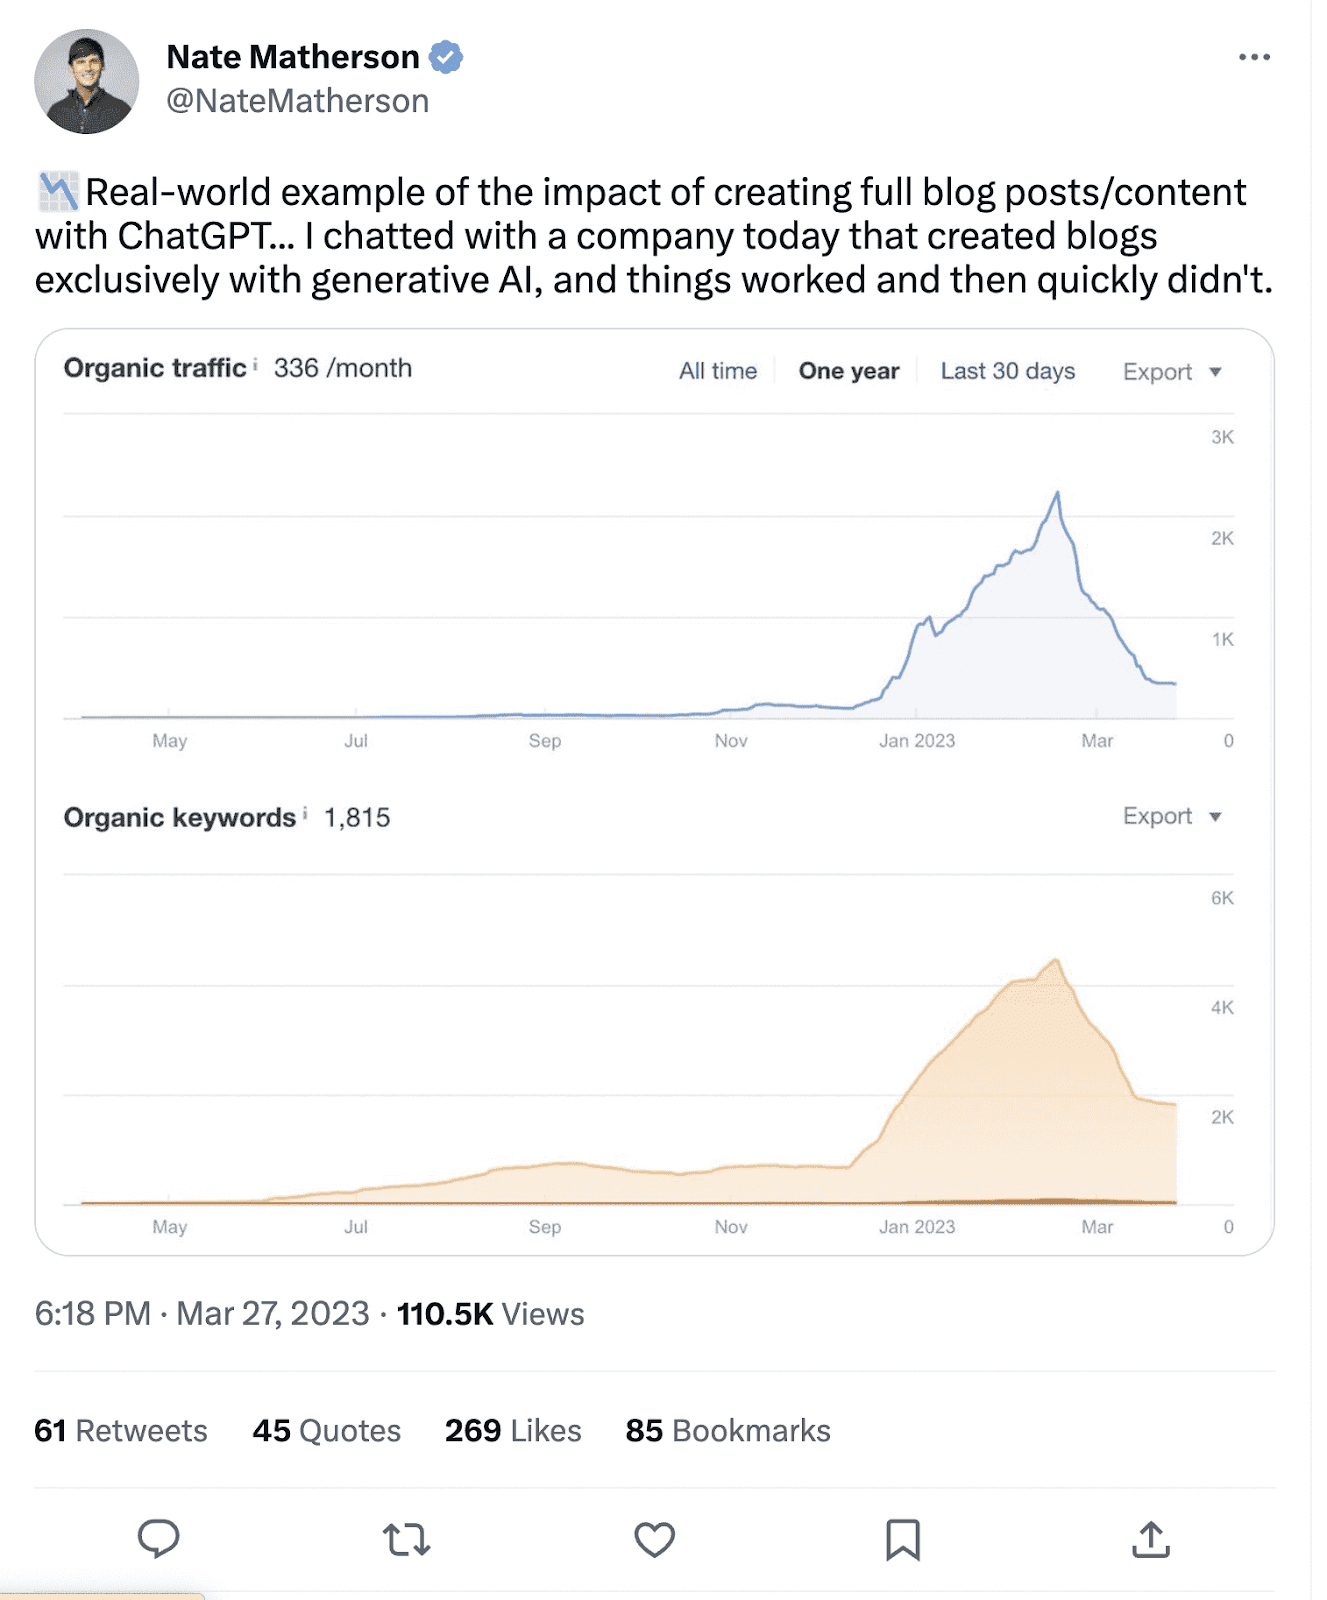Open Nate Matherson's profile picture

[x=87, y=82]
